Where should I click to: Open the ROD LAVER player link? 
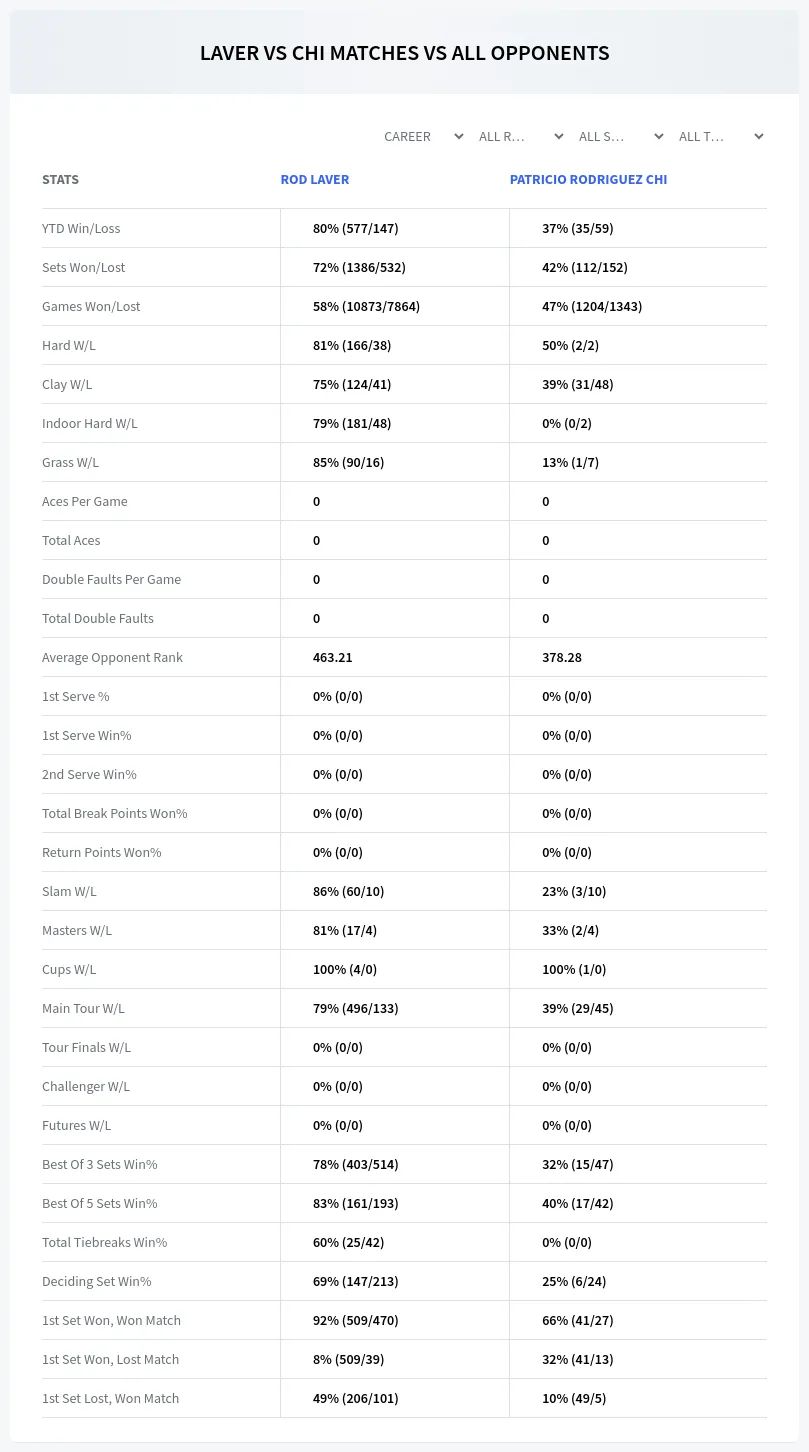tap(315, 180)
